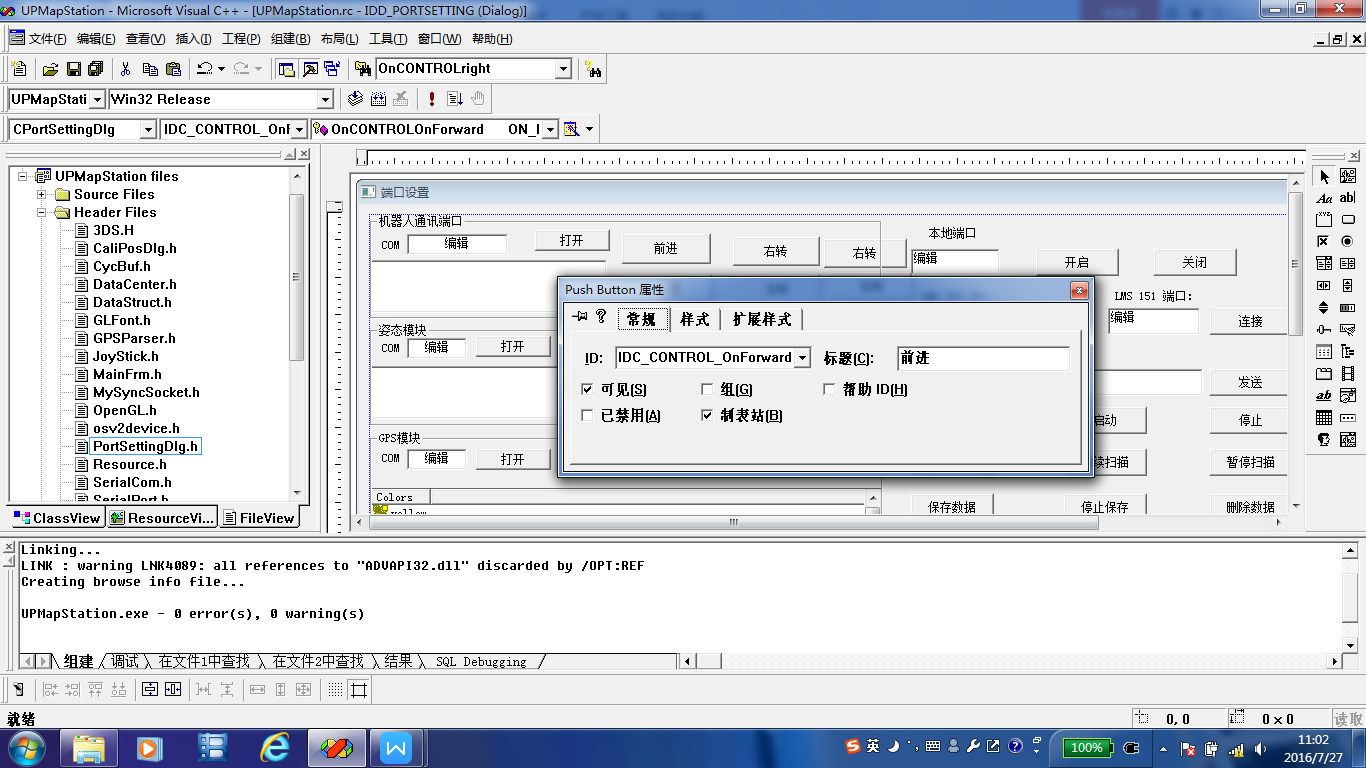Open the OnCONTROLOnForward member dropdown
This screenshot has width=1366, height=768.
point(549,129)
